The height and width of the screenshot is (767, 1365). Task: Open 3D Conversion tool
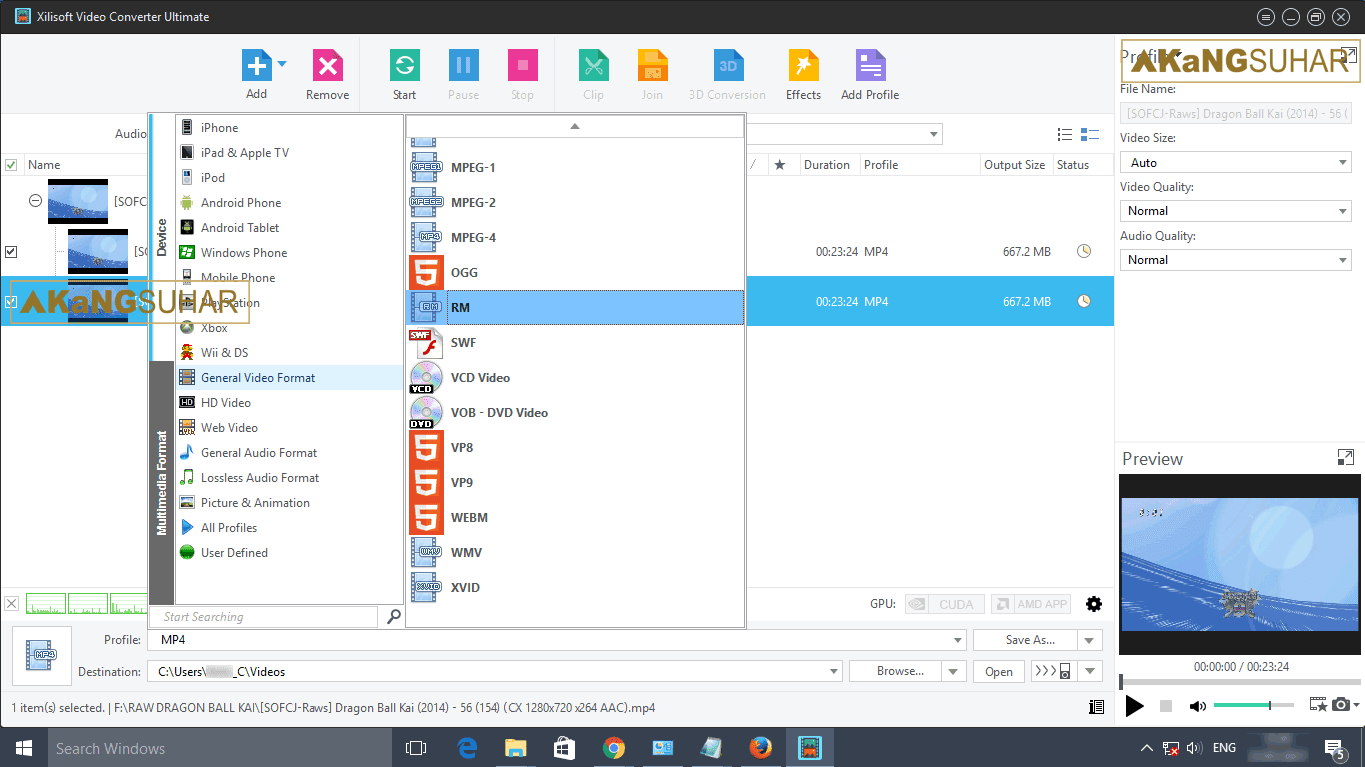(728, 66)
